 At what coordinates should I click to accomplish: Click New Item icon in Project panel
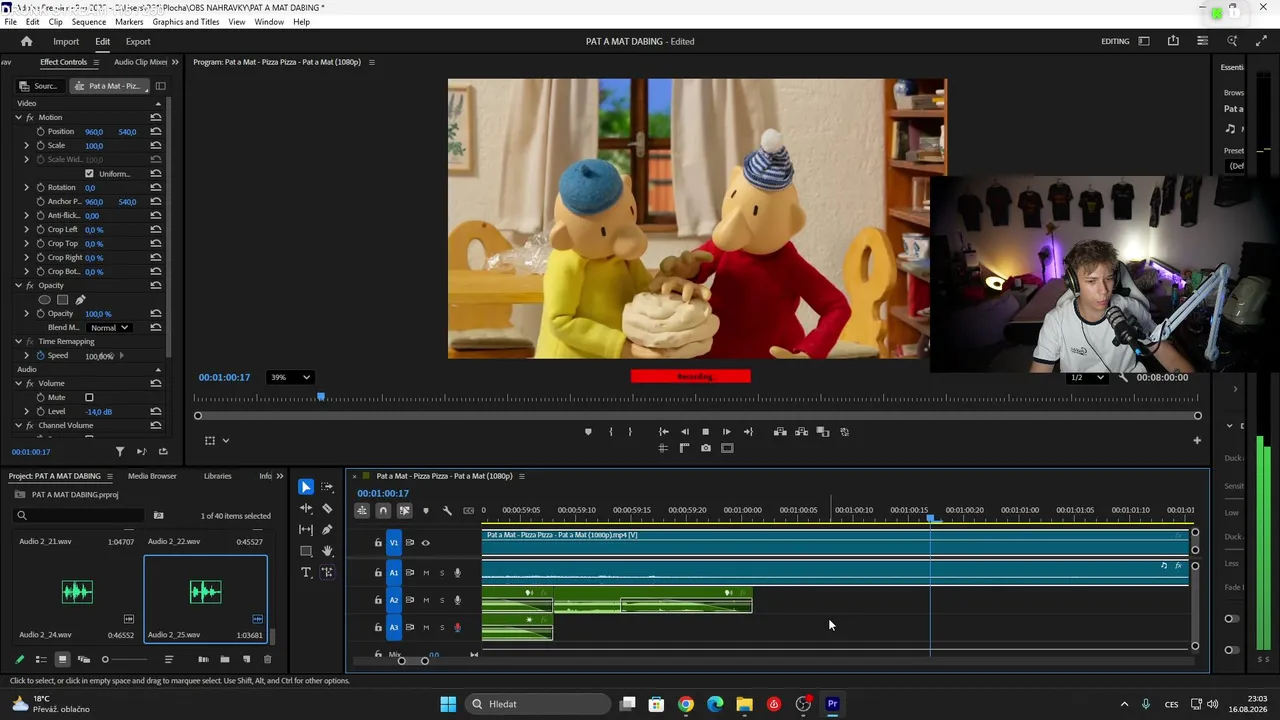247,659
